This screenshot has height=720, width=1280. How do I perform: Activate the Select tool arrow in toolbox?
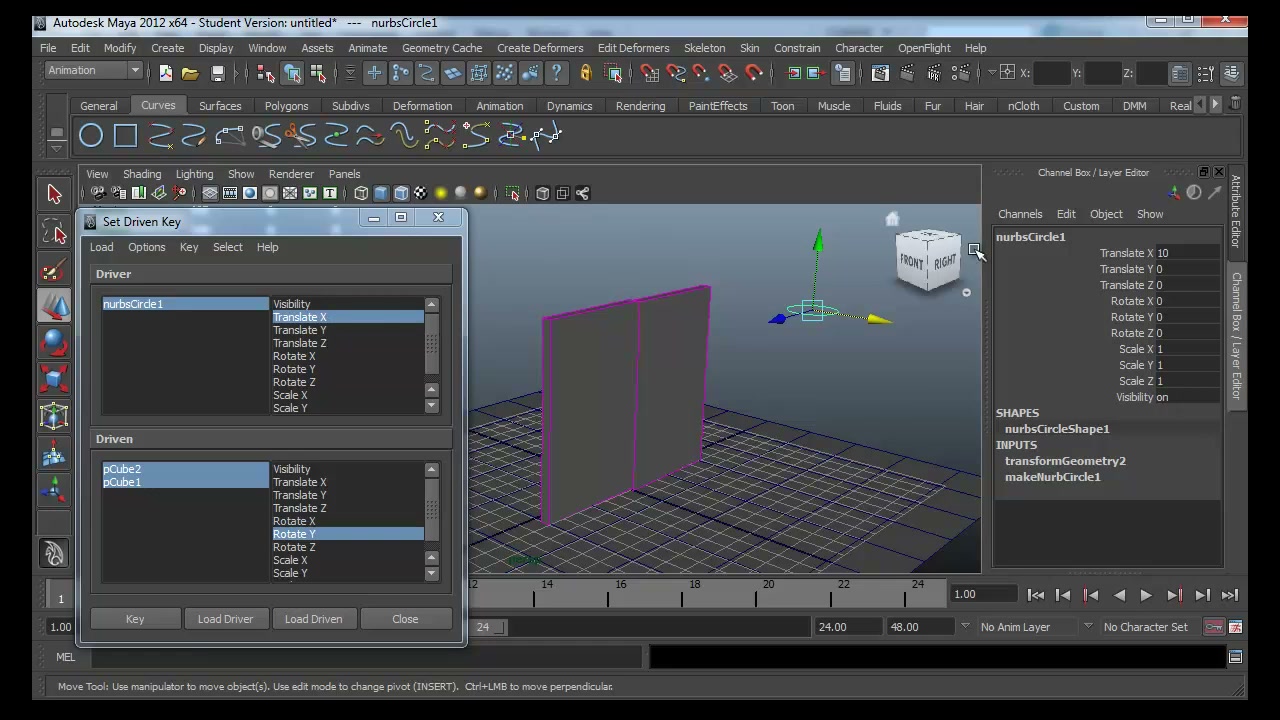tap(54, 194)
